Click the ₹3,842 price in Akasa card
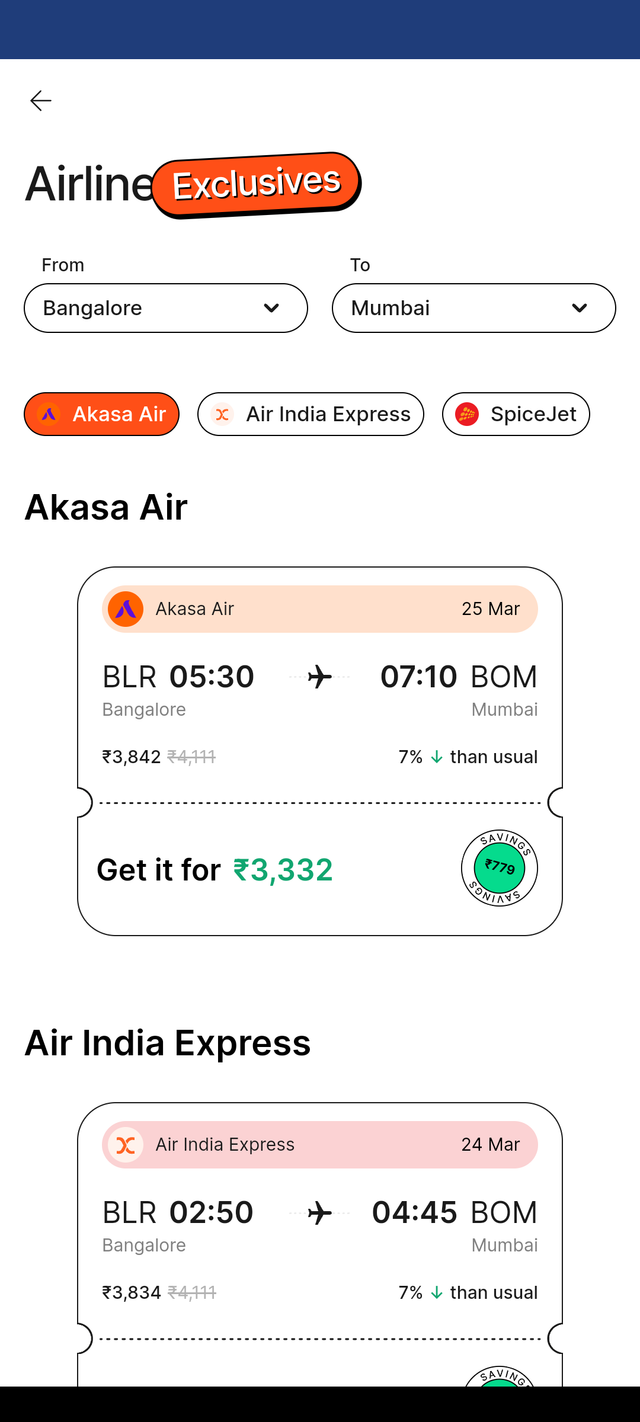Image resolution: width=640 pixels, height=1422 pixels. coord(131,757)
